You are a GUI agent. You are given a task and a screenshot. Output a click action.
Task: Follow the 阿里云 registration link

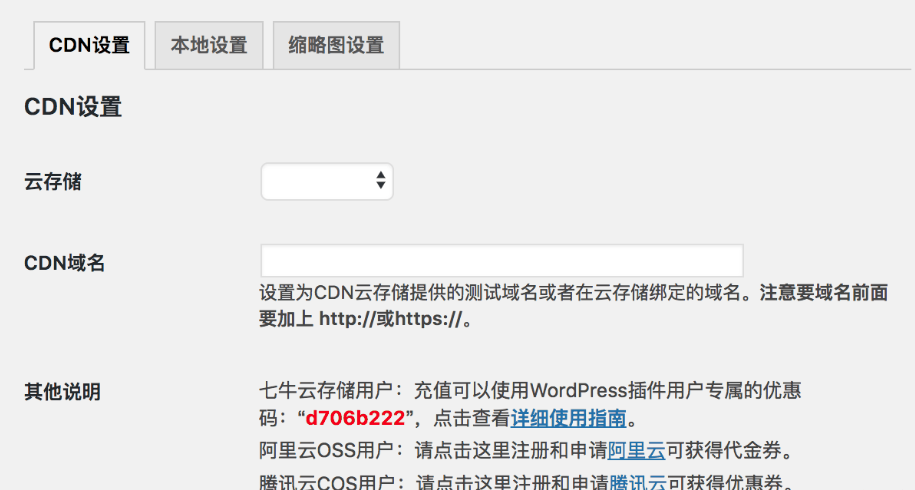(x=637, y=450)
